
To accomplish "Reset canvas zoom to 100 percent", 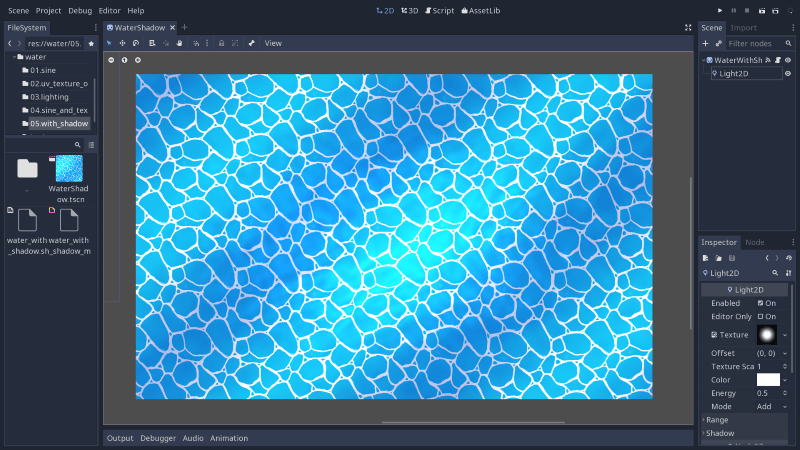I will [x=124, y=60].
